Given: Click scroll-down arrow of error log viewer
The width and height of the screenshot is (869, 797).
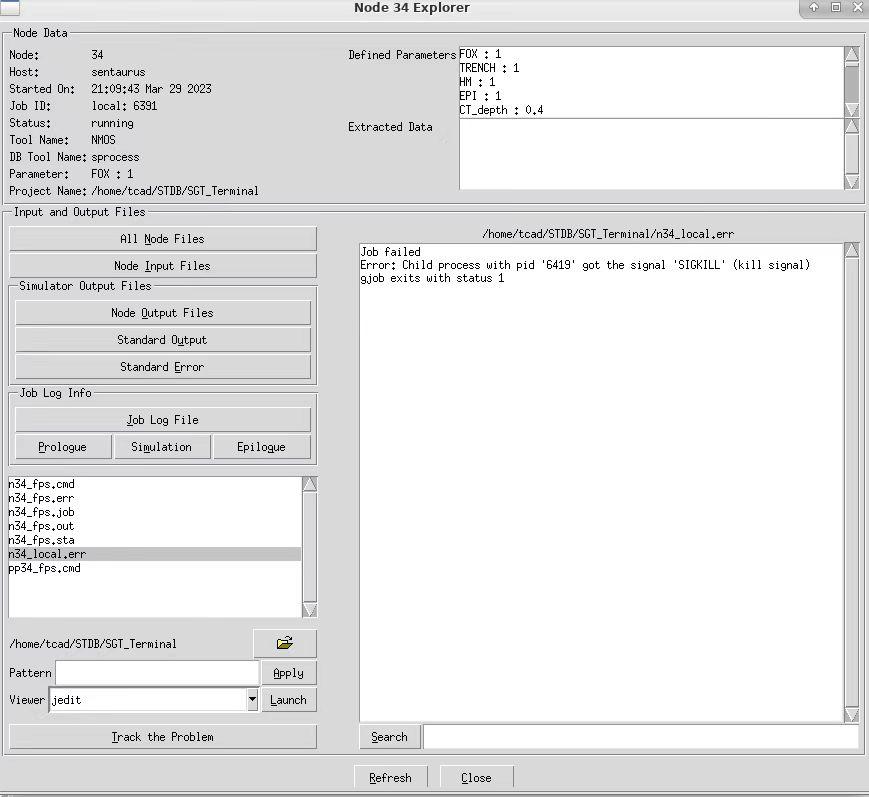Looking at the screenshot, I should [x=852, y=714].
